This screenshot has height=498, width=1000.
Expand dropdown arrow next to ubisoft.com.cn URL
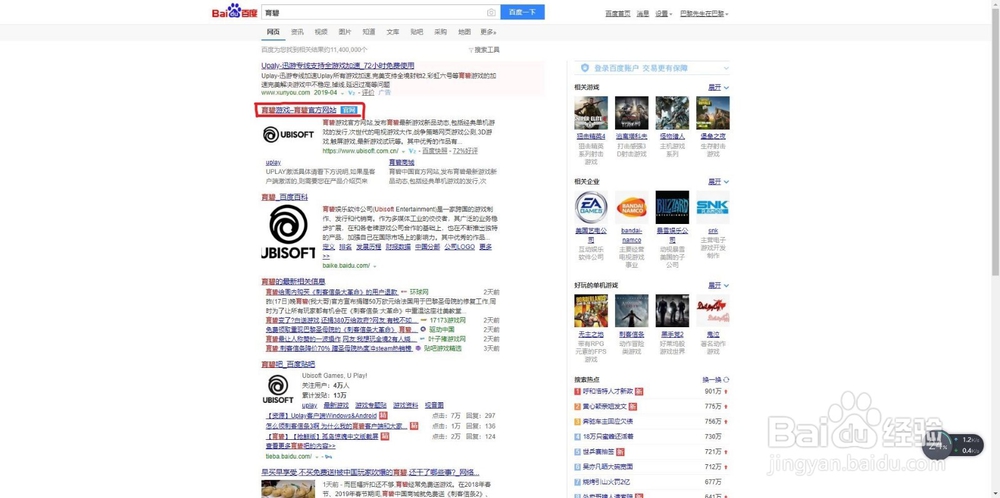403,151
